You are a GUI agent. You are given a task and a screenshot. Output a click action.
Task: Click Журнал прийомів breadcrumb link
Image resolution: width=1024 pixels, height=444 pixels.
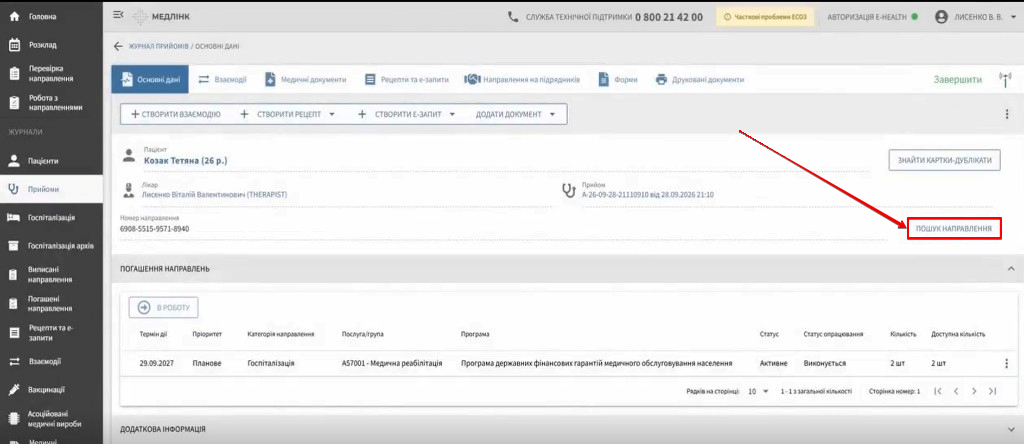[157, 46]
